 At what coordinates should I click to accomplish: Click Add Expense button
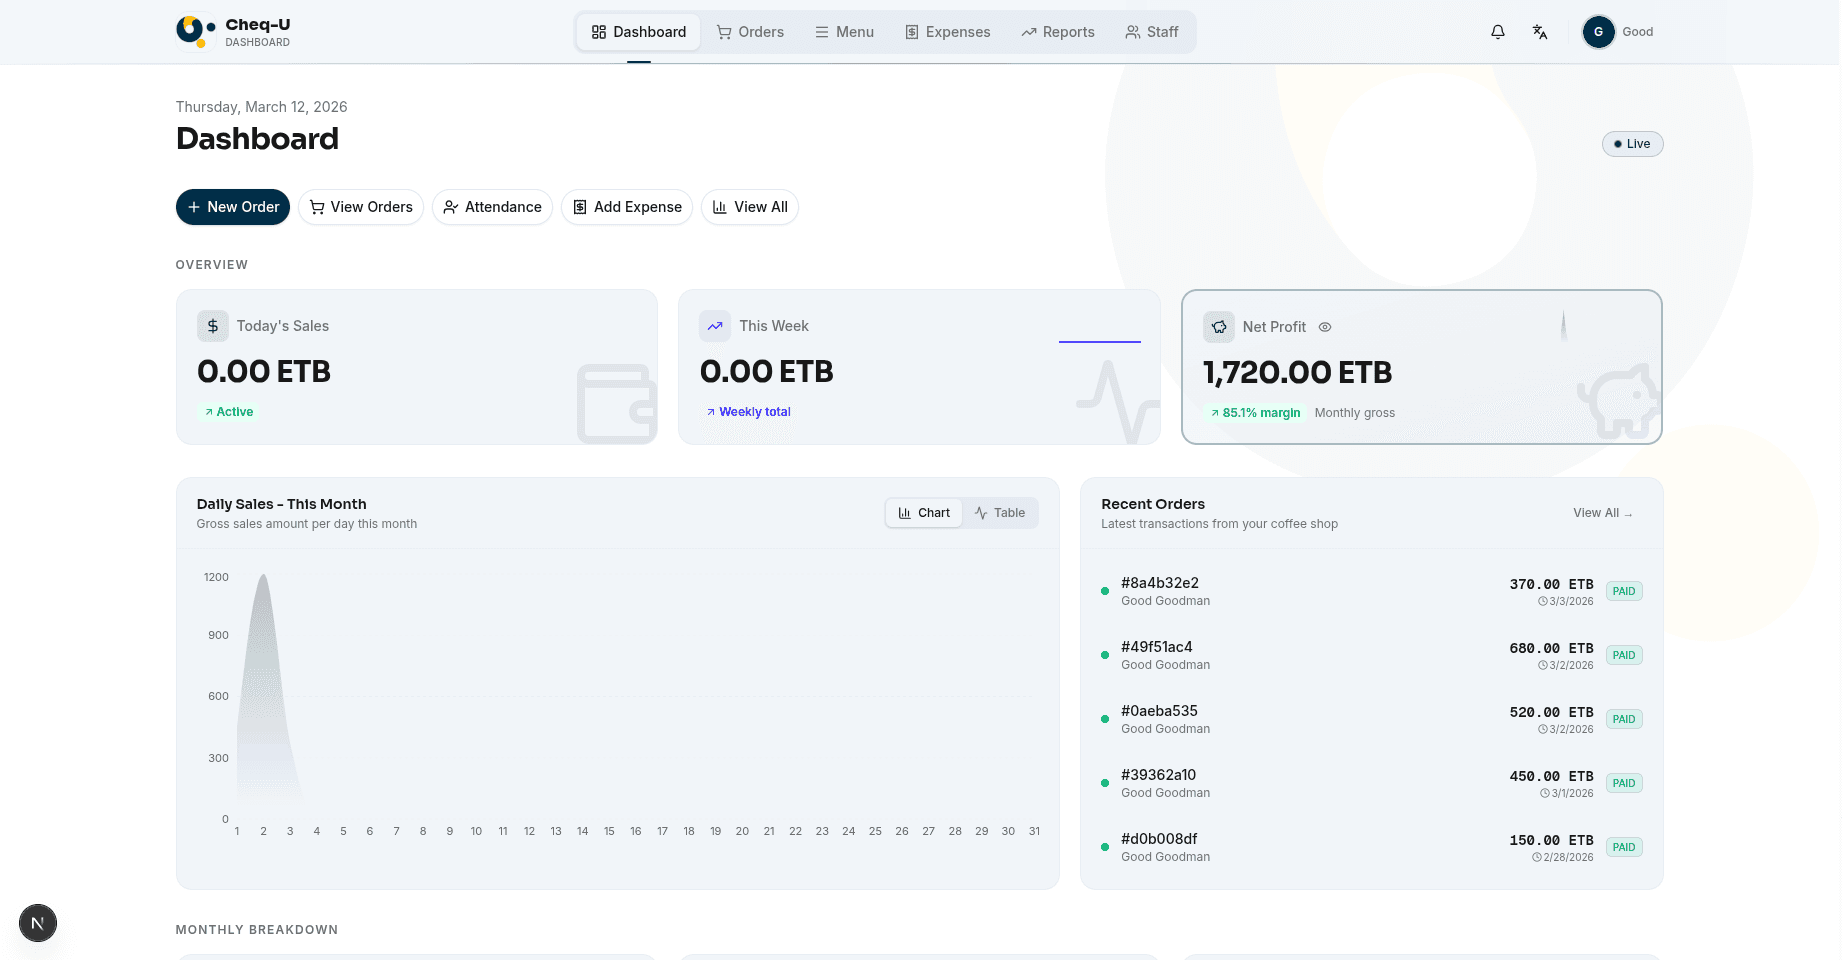pyautogui.click(x=627, y=207)
